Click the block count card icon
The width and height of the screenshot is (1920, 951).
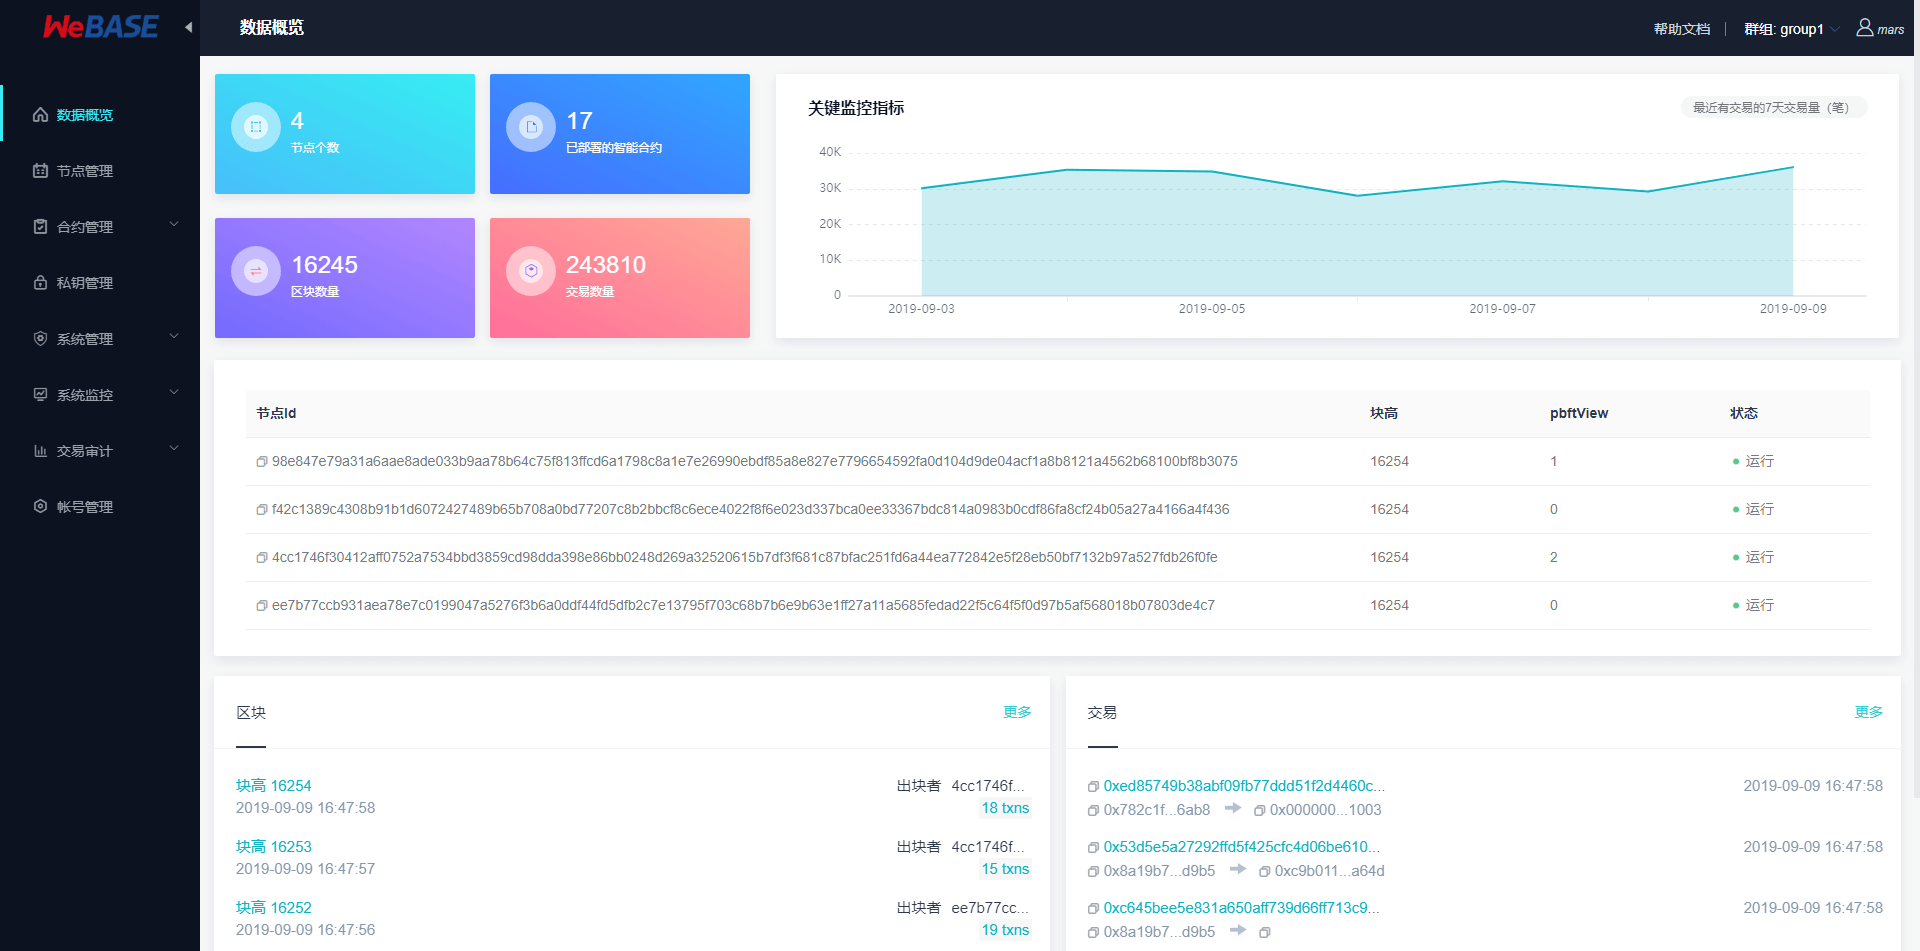[x=256, y=271]
